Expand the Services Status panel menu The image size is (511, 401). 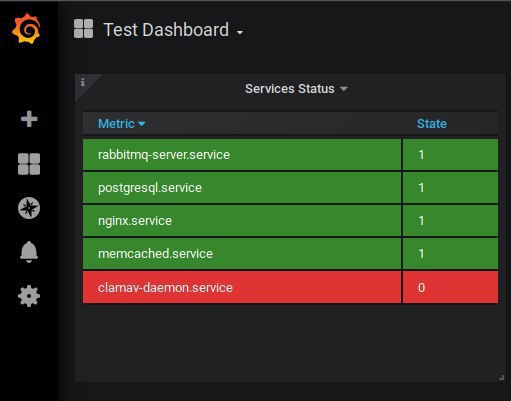point(344,89)
